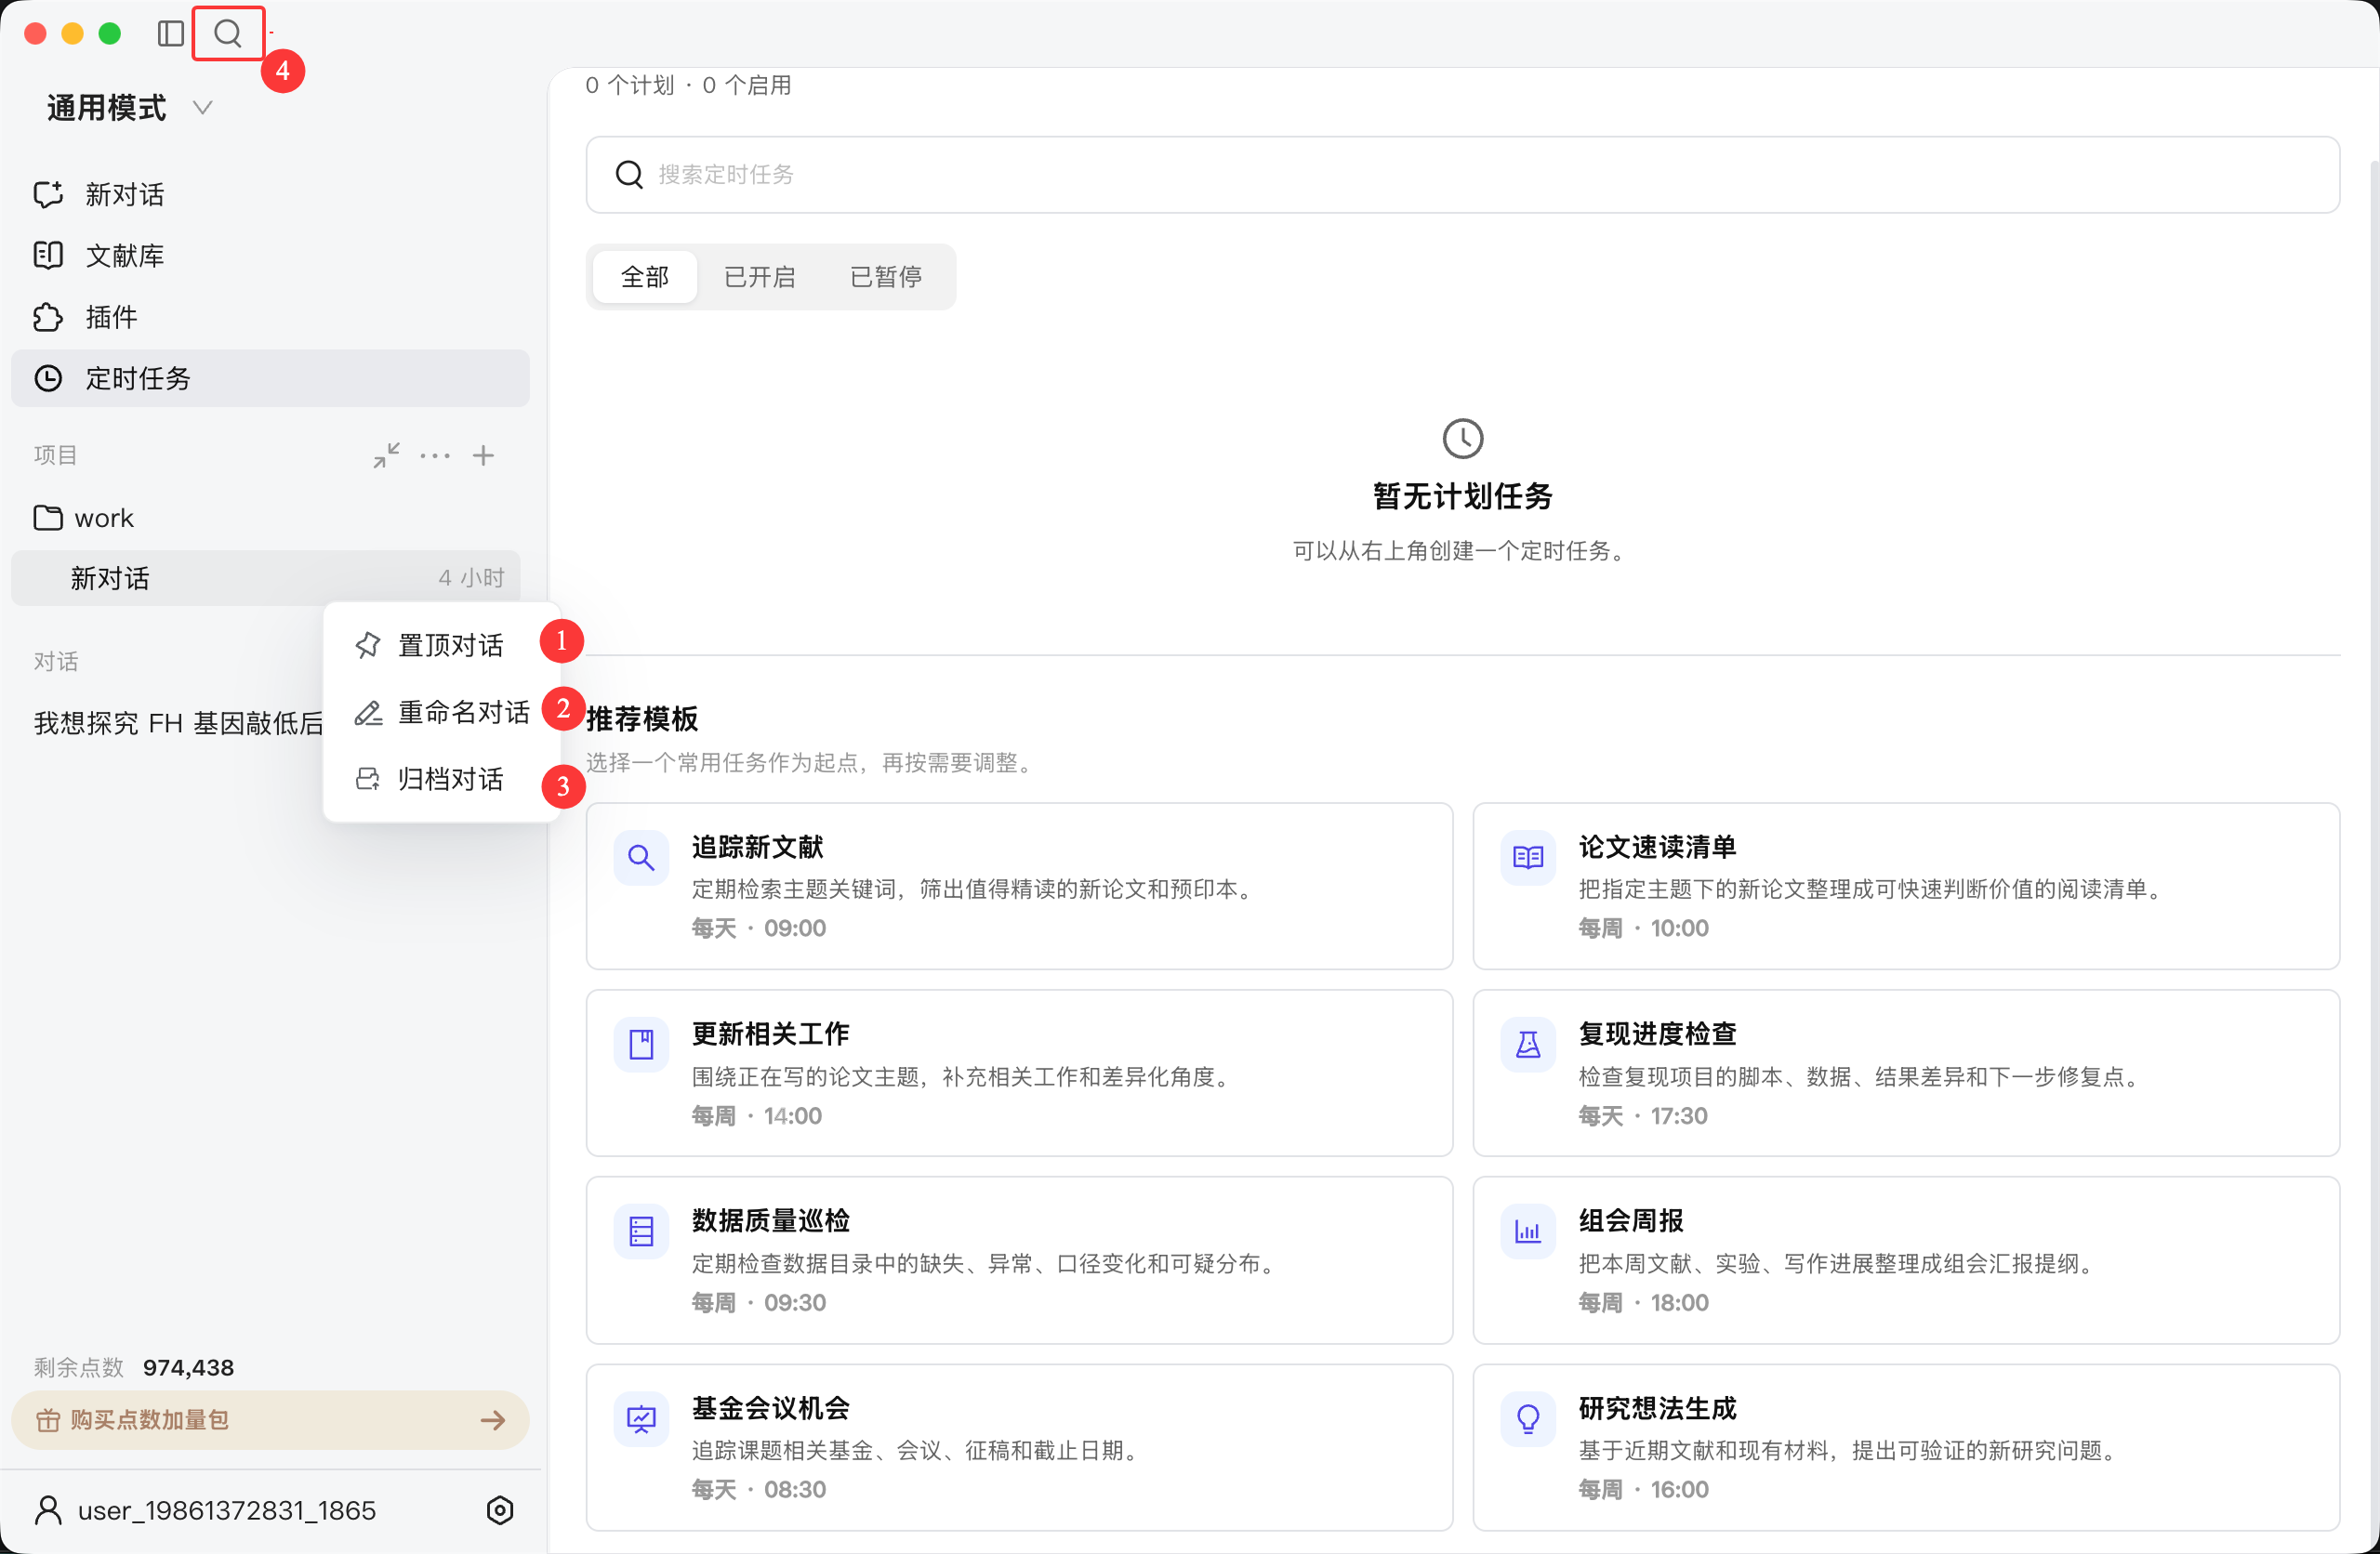
Task: Click the 每周 · 16:00 schedule text
Action: coord(1643,1489)
